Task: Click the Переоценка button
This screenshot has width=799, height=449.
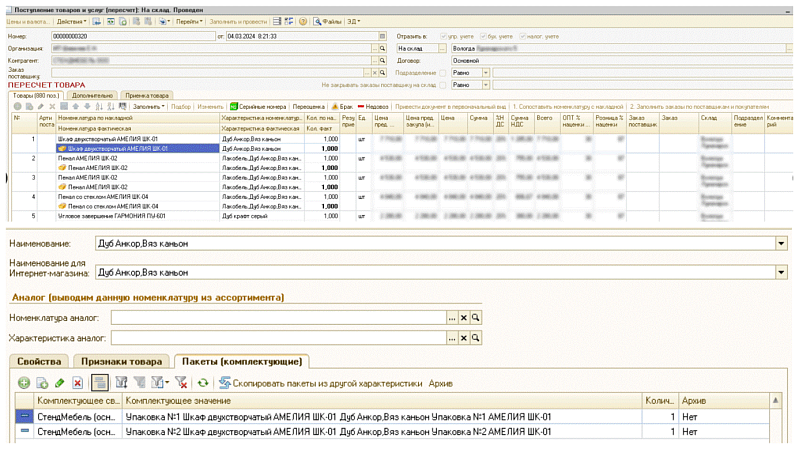Action: [309, 107]
